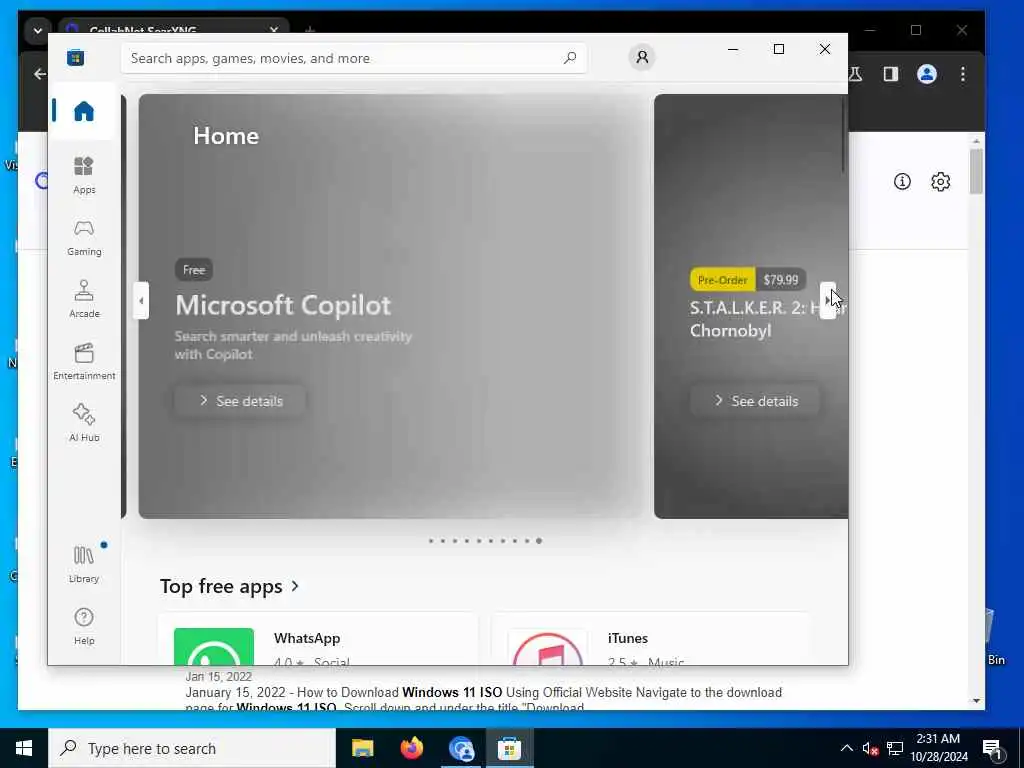Open the iTunes app card
The width and height of the screenshot is (1024, 768).
pos(651,640)
